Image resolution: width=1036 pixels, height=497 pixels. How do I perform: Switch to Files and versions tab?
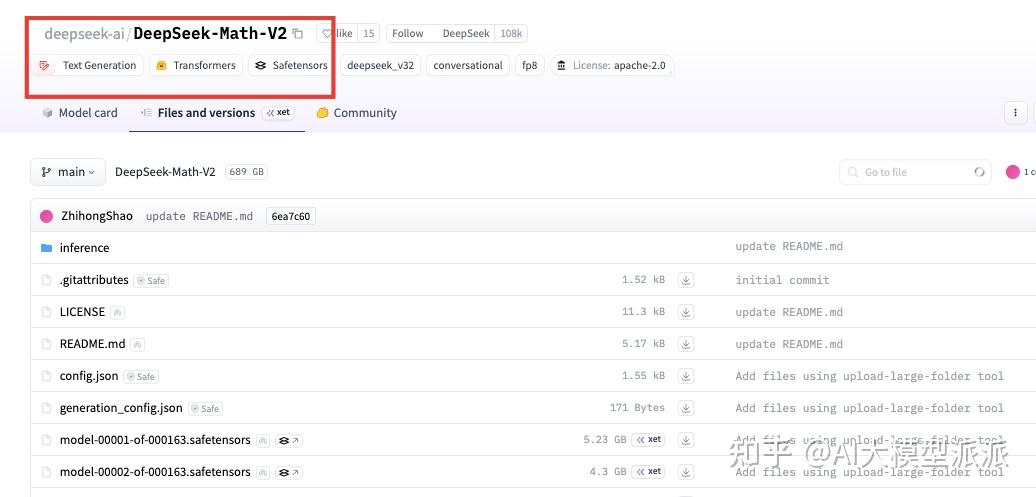217,113
